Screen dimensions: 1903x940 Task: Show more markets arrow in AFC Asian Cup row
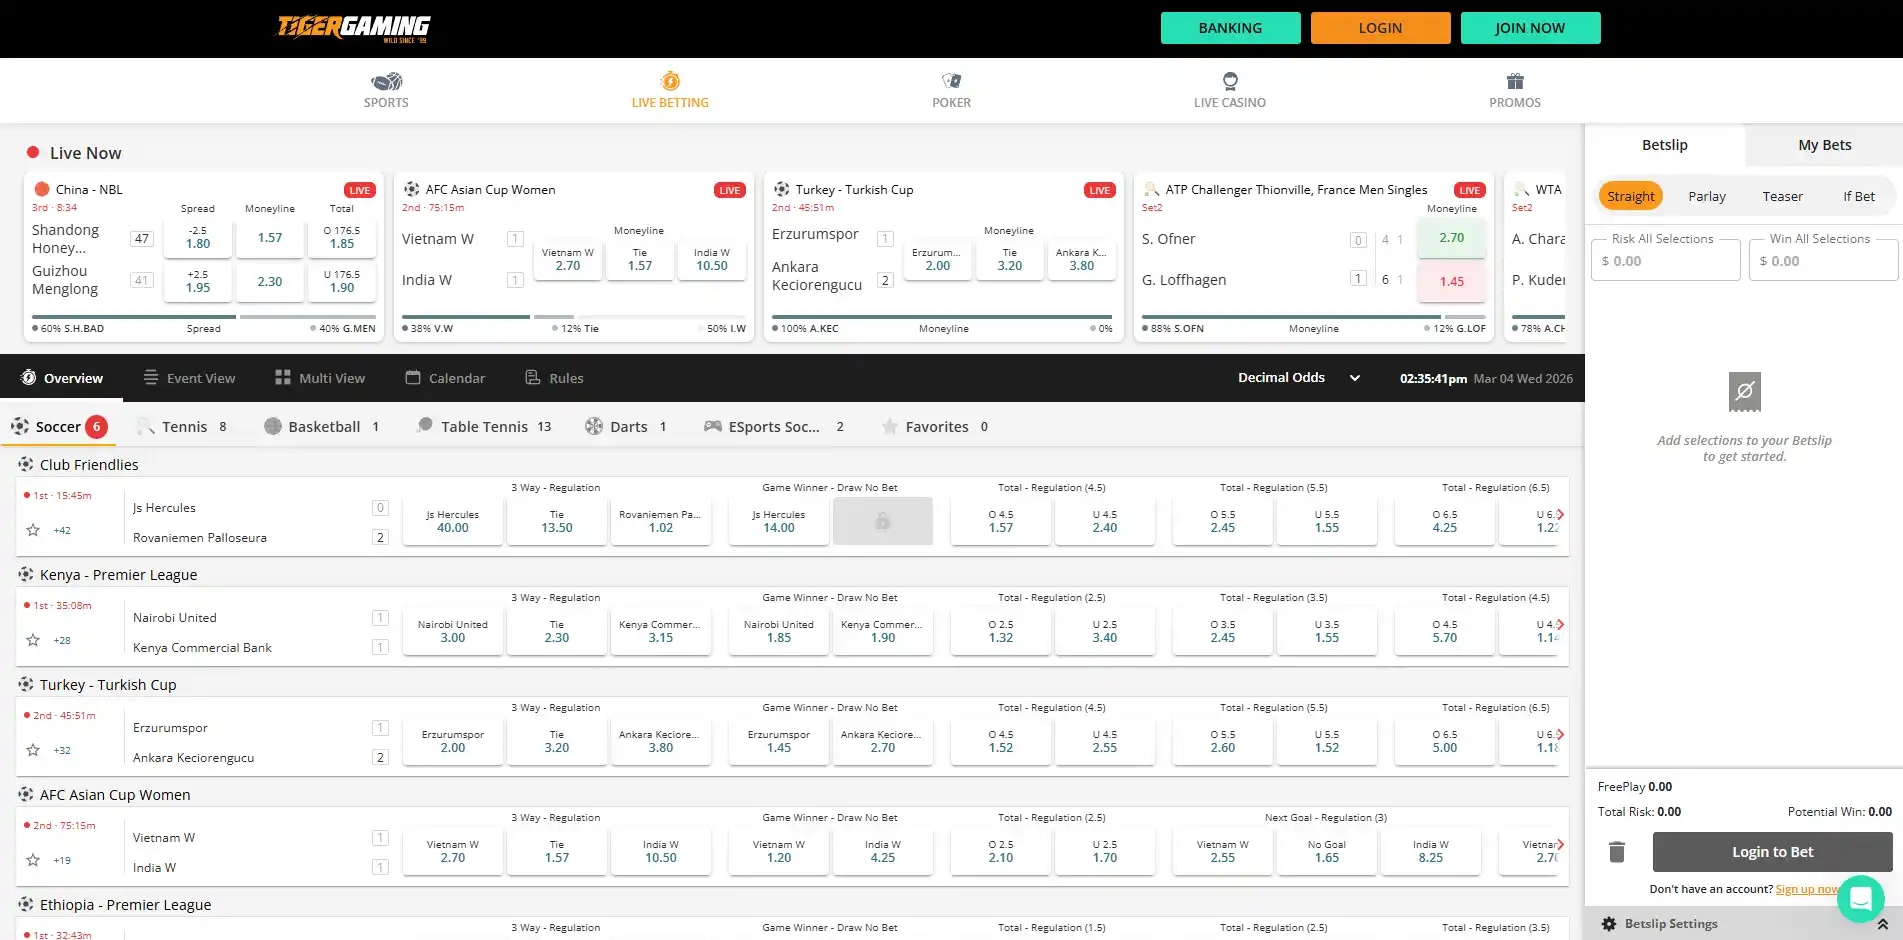pos(1560,845)
